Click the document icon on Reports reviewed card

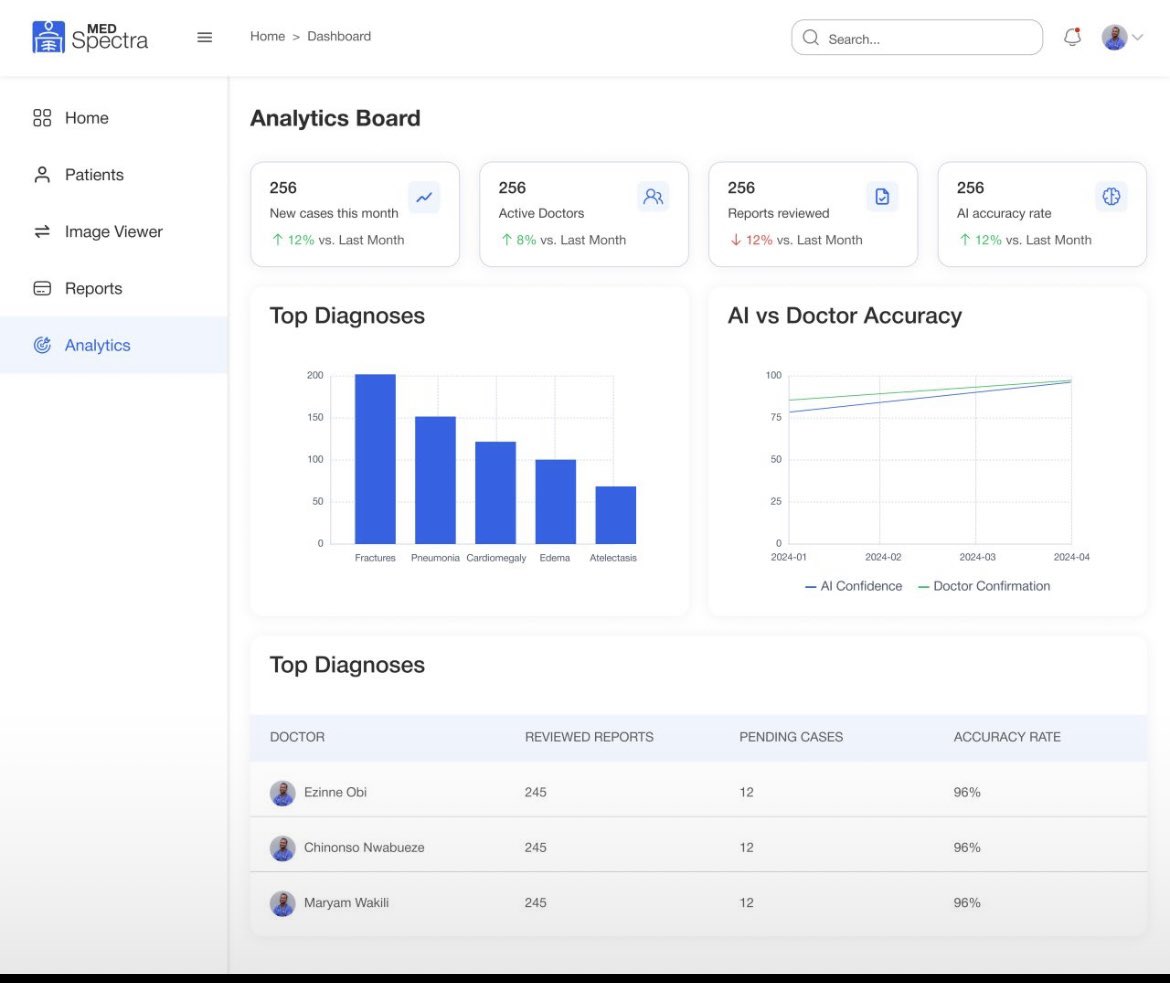[882, 197]
